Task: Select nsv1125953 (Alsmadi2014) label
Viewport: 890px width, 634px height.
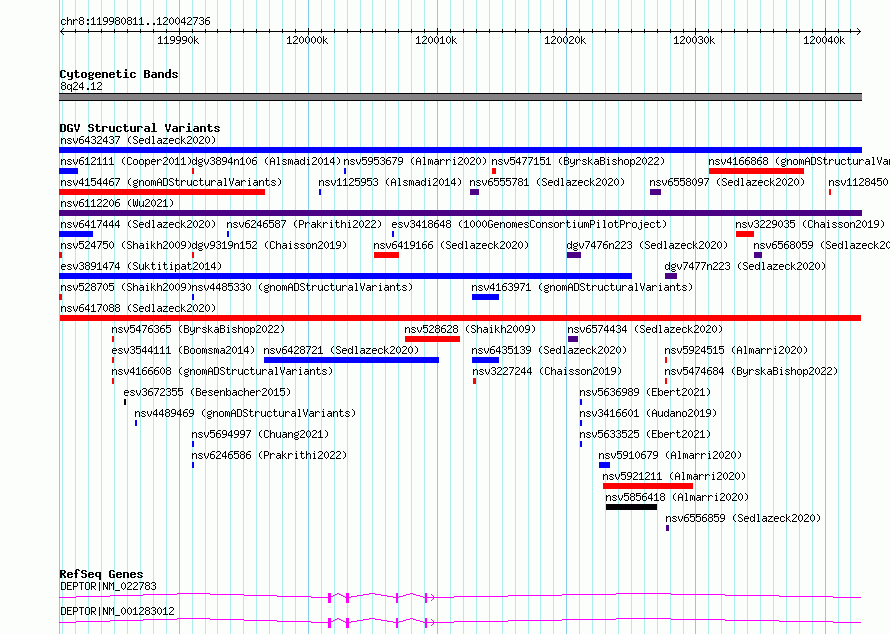Action: pyautogui.click(x=390, y=182)
